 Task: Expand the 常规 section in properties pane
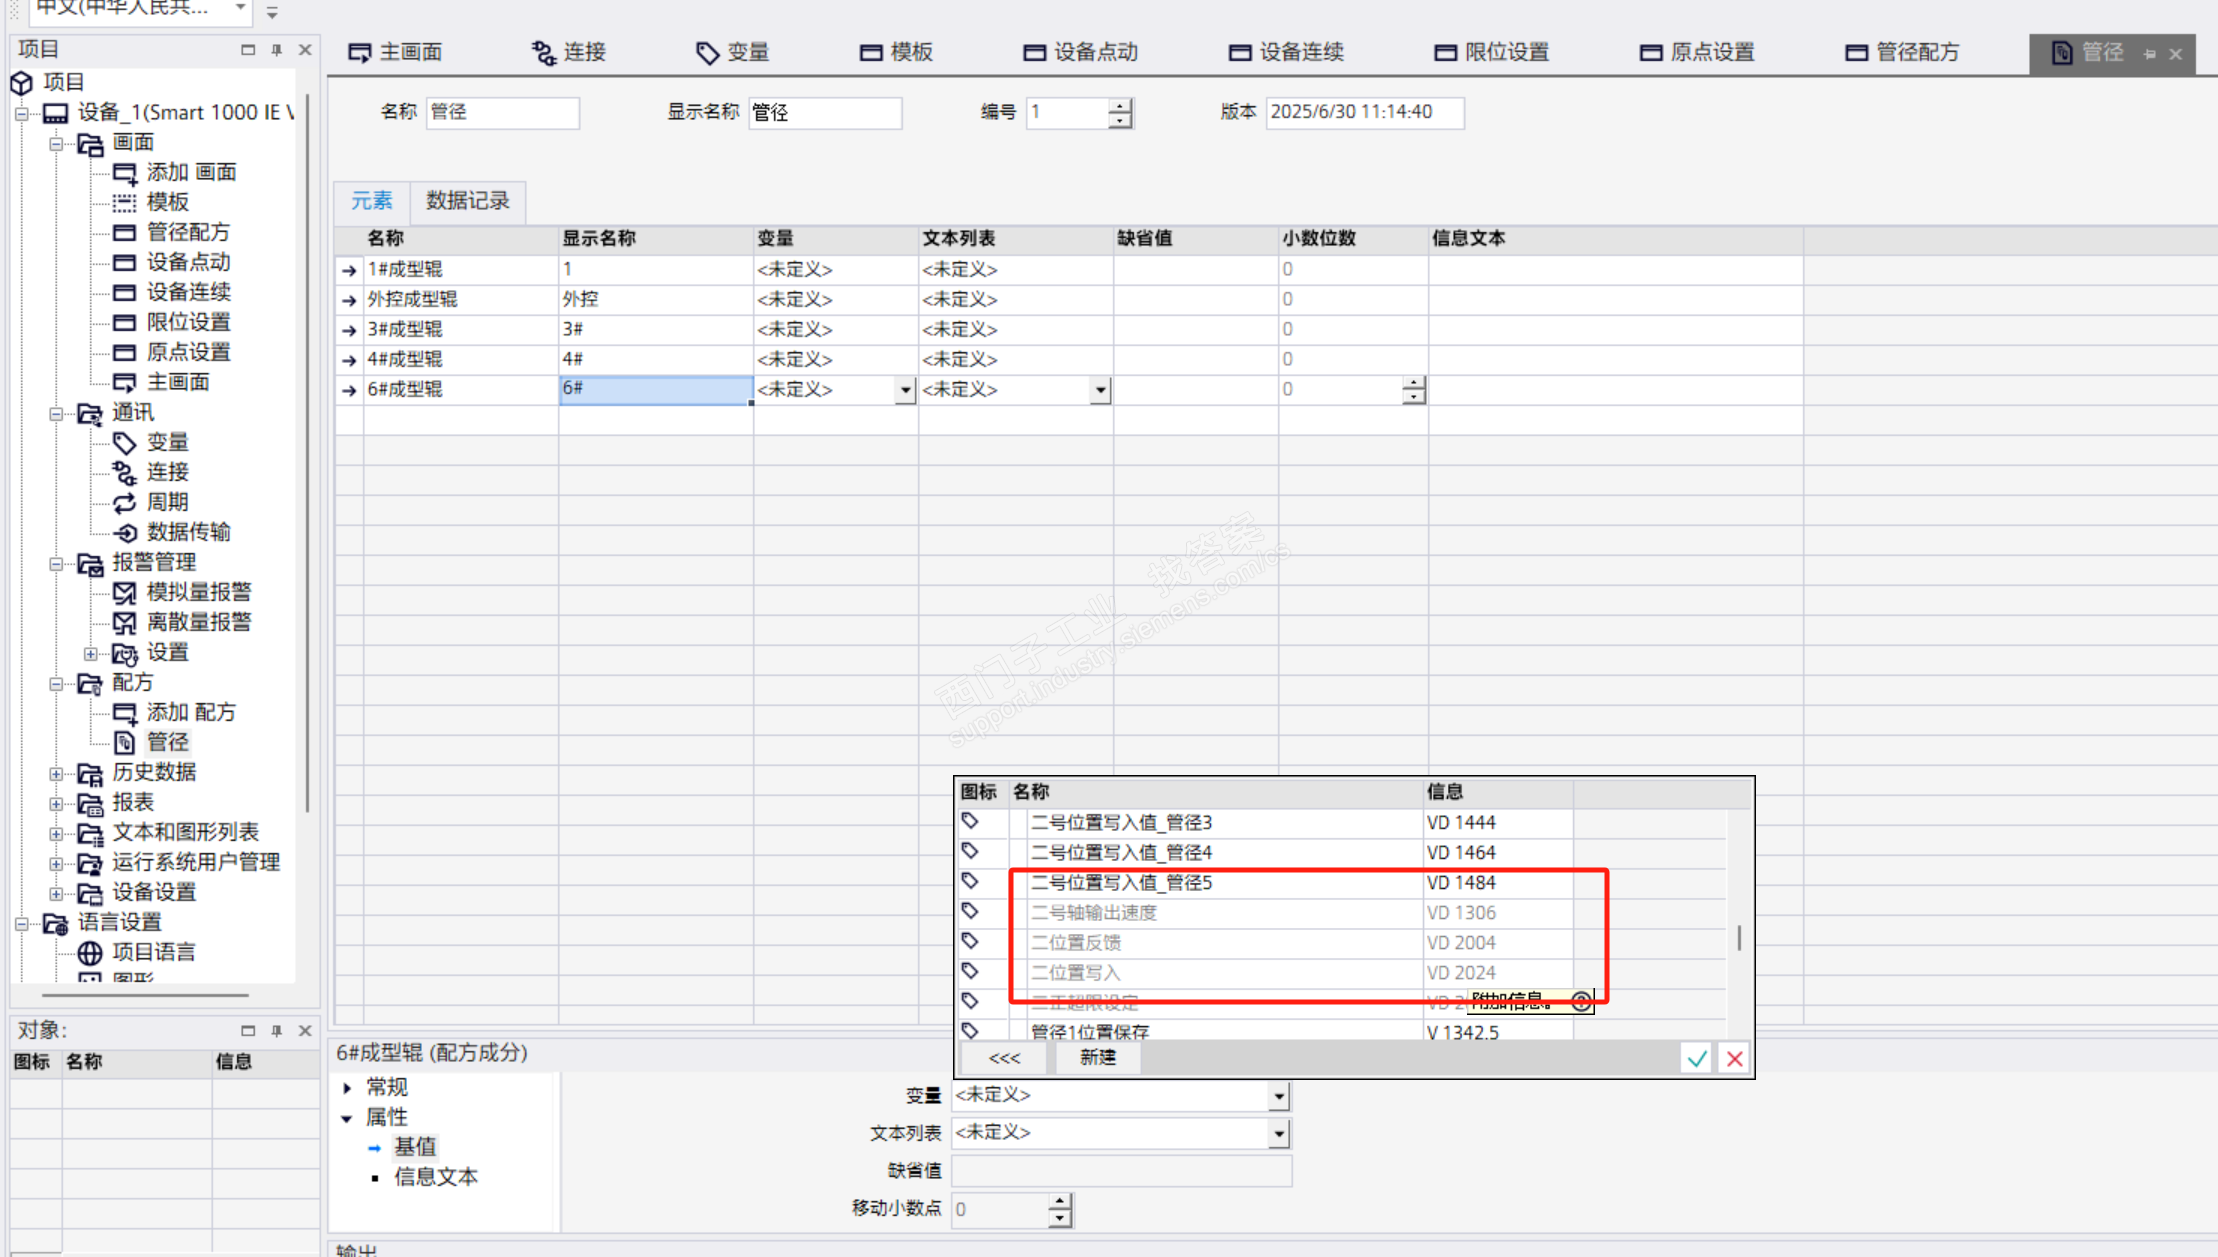tap(347, 1087)
